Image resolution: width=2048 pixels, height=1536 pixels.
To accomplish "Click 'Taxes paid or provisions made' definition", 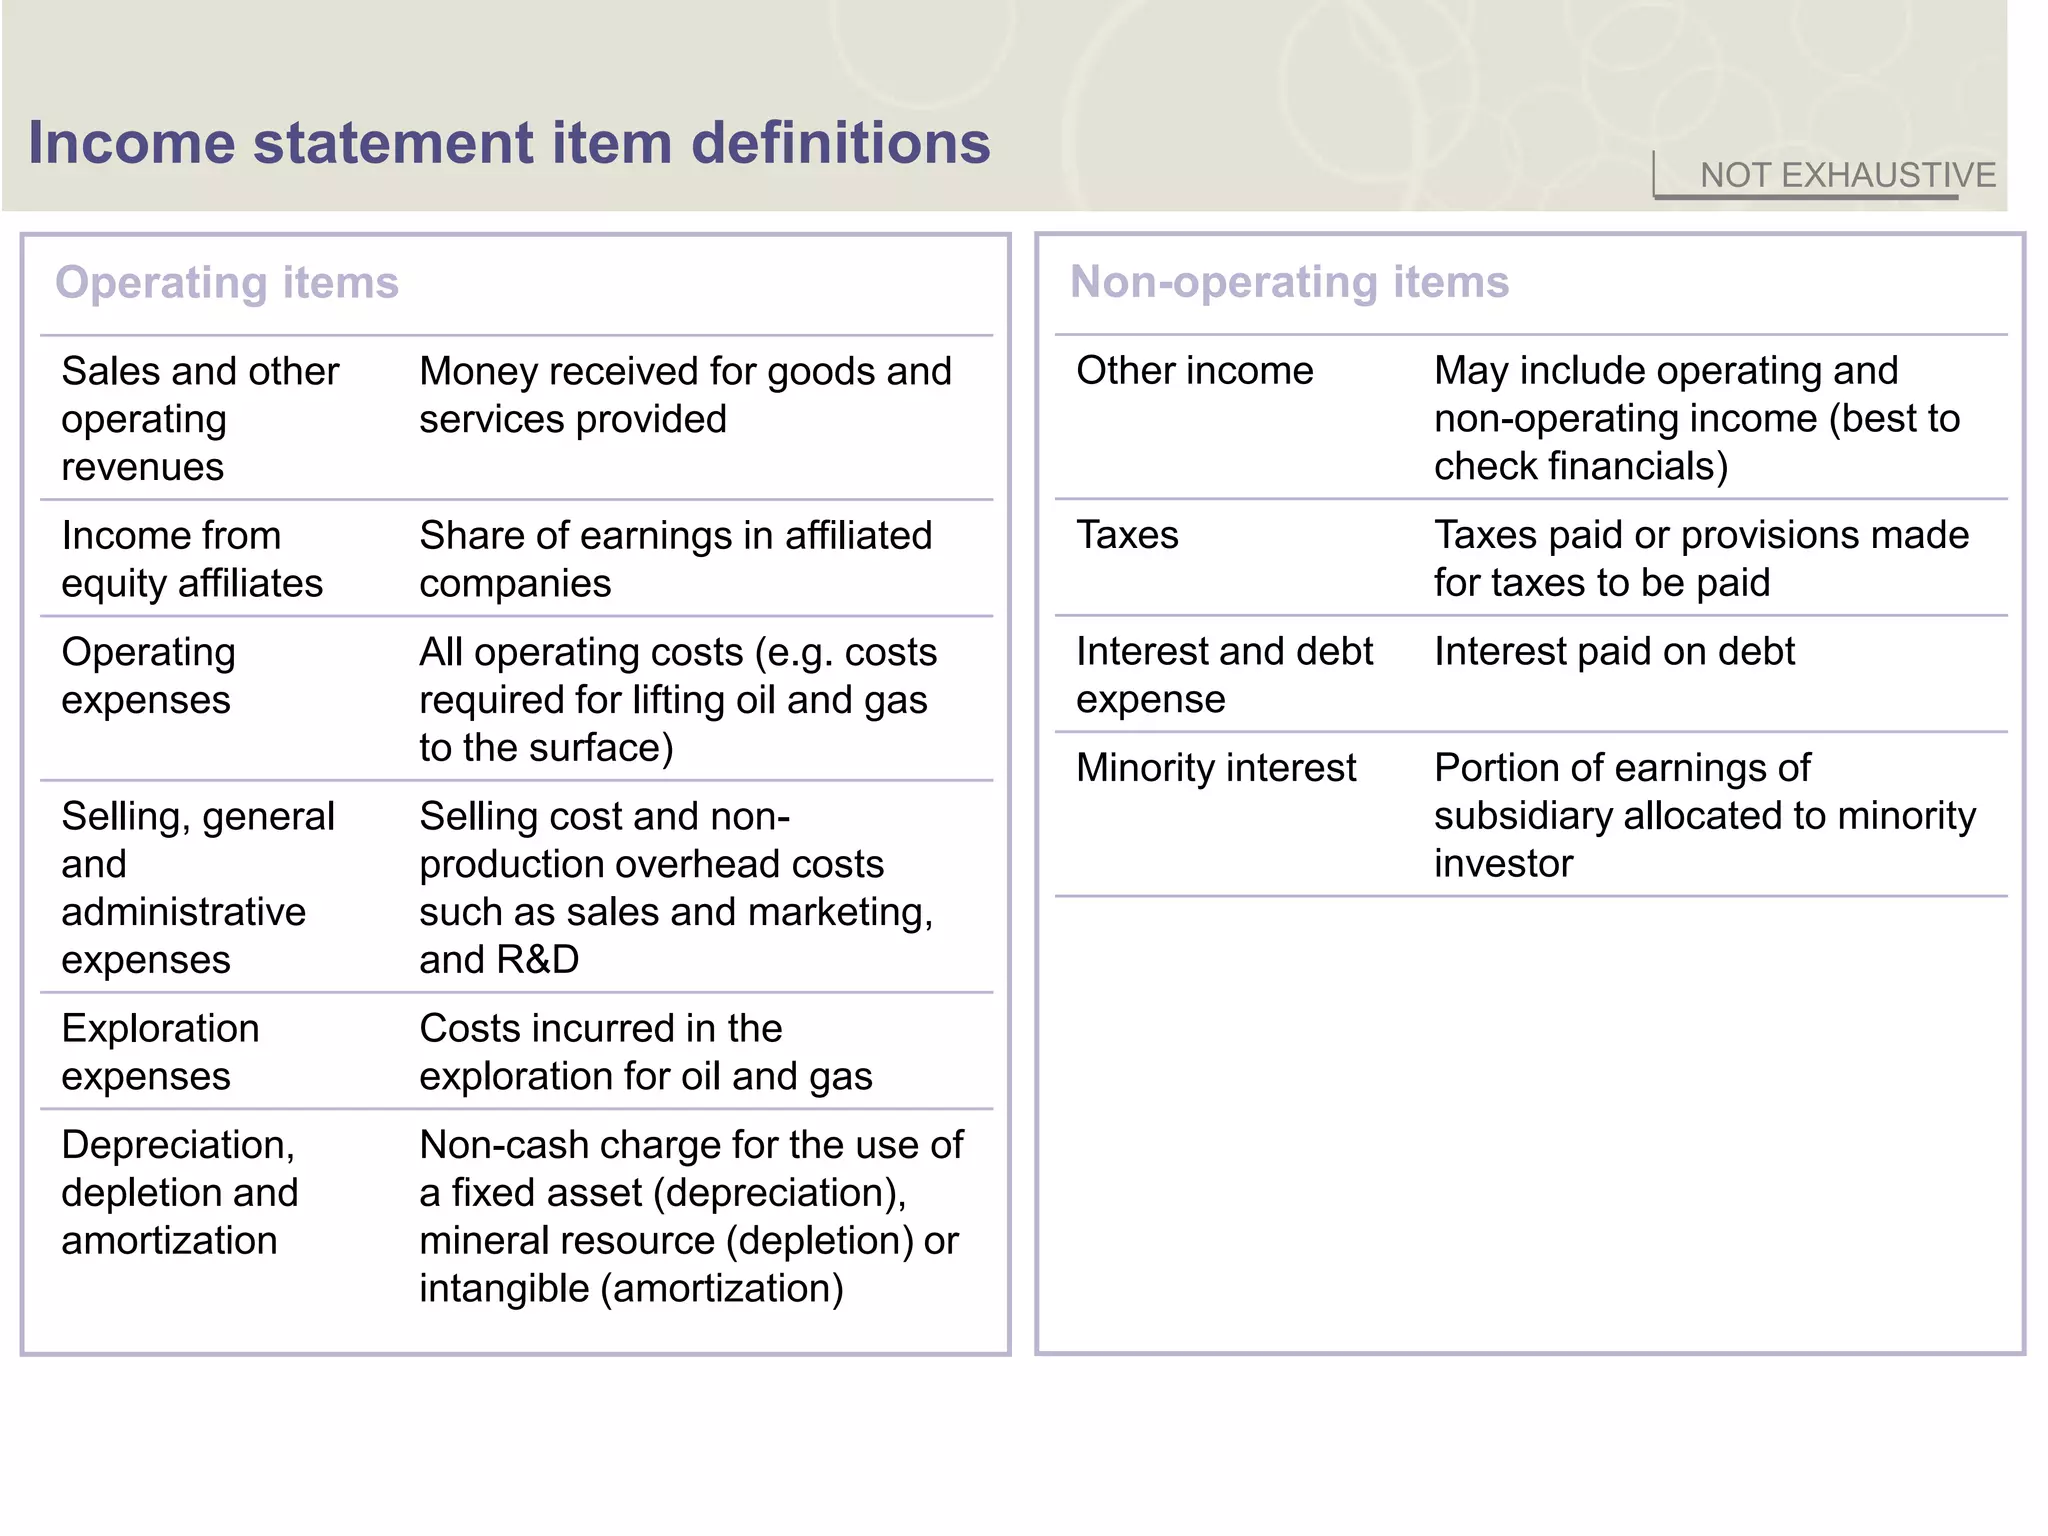I will tap(1701, 558).
